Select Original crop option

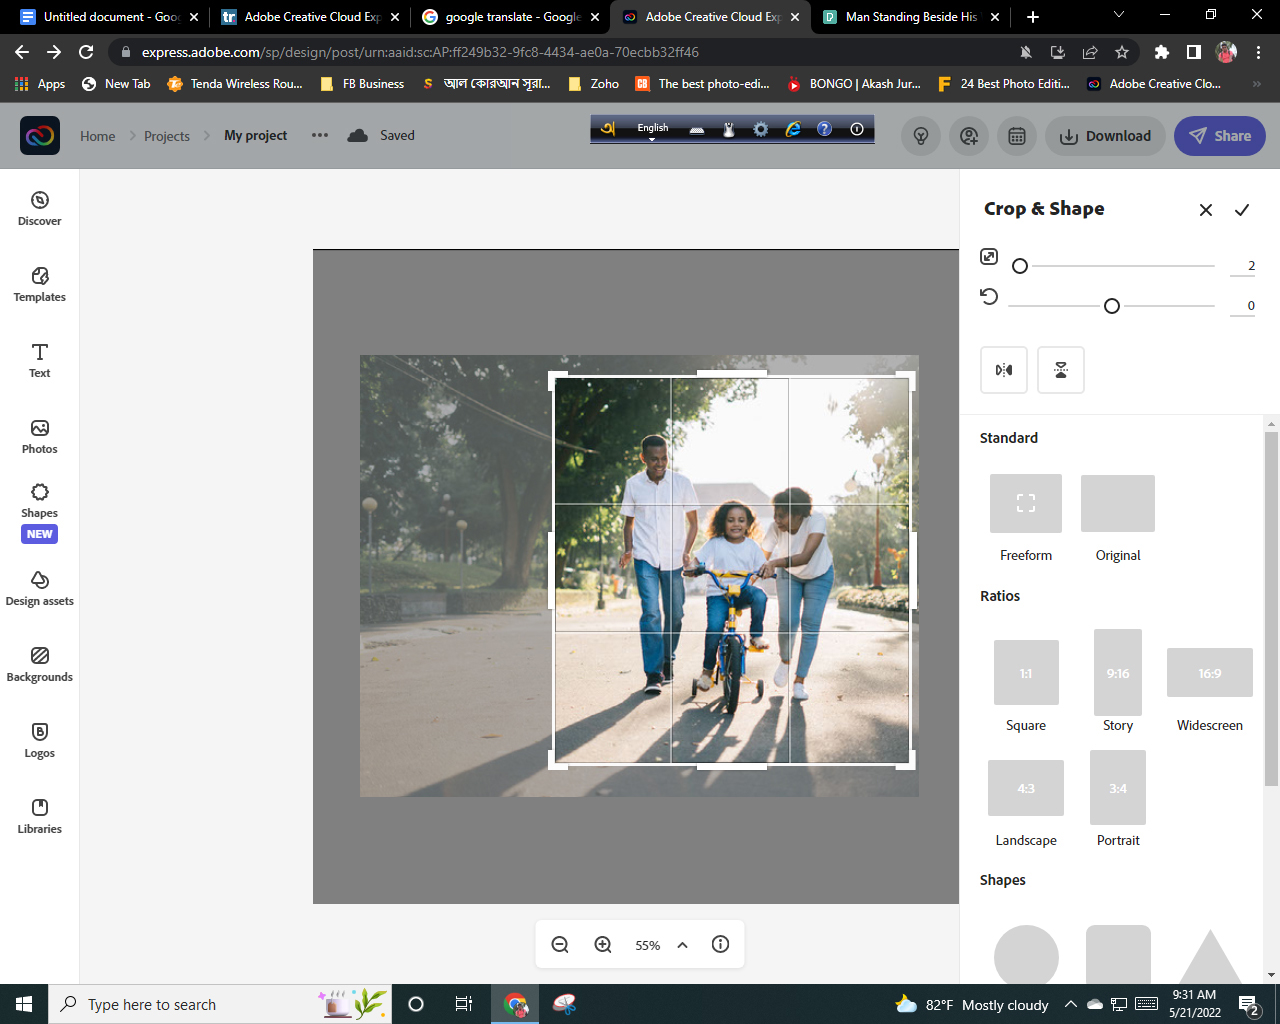[1118, 519]
